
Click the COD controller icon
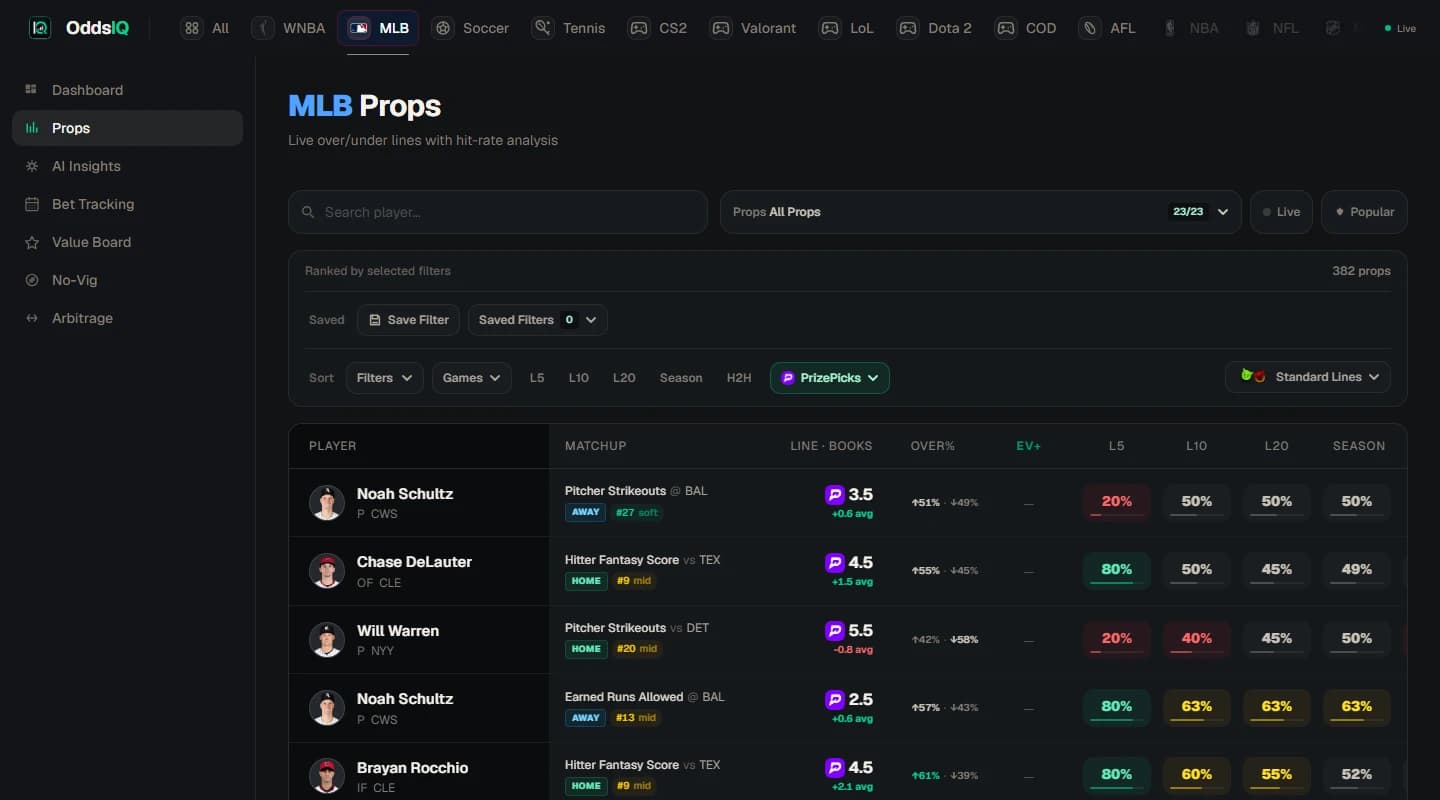[x=1005, y=28]
